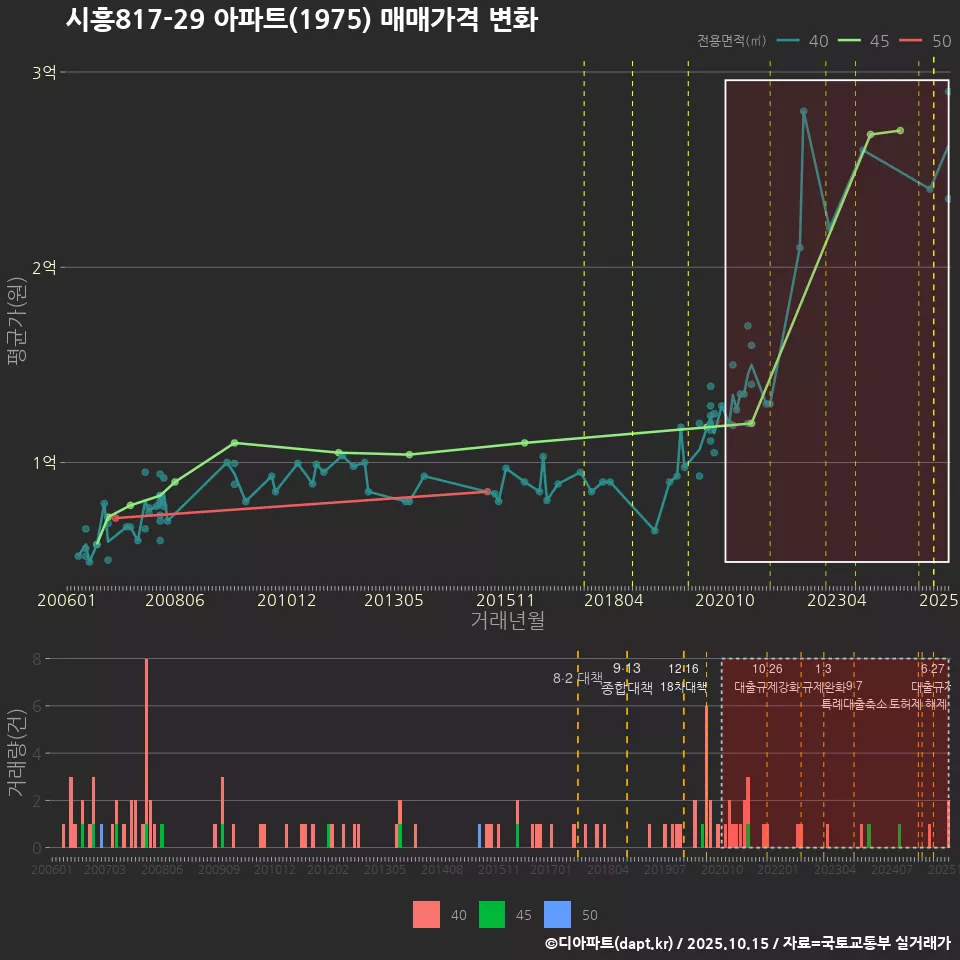Click the 거래년월 x-axis title
This screenshot has height=960, width=960.
[x=507, y=620]
